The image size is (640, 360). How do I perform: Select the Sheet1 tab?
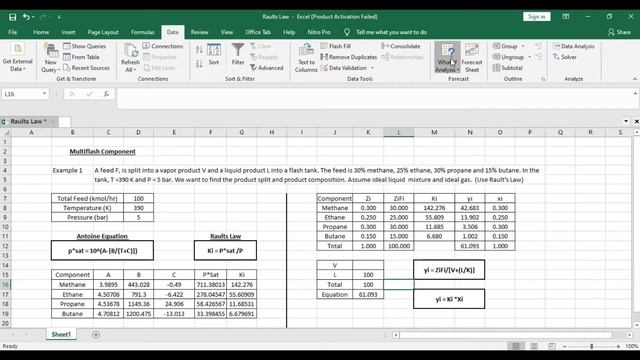(x=61, y=334)
